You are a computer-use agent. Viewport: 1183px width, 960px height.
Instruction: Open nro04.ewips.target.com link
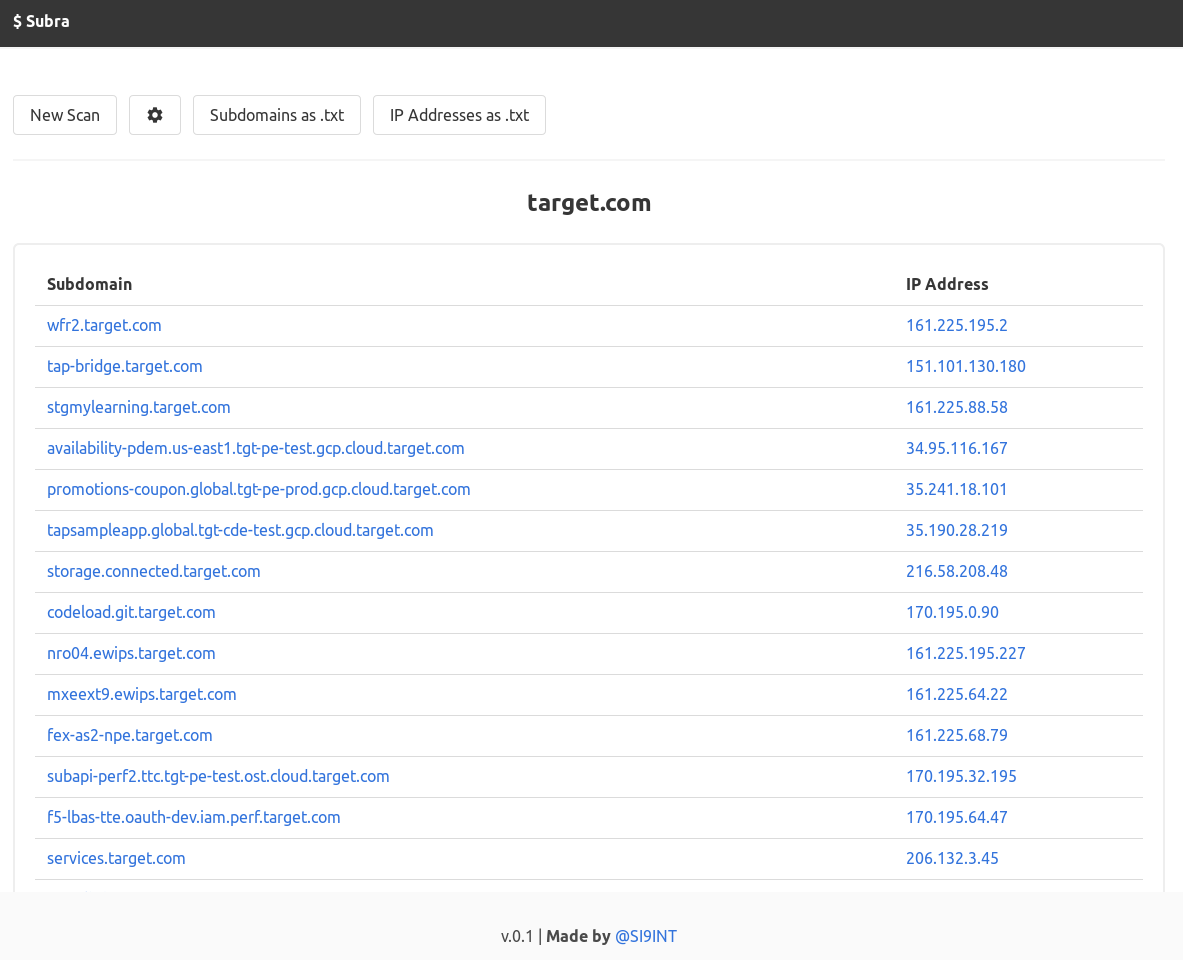point(131,653)
